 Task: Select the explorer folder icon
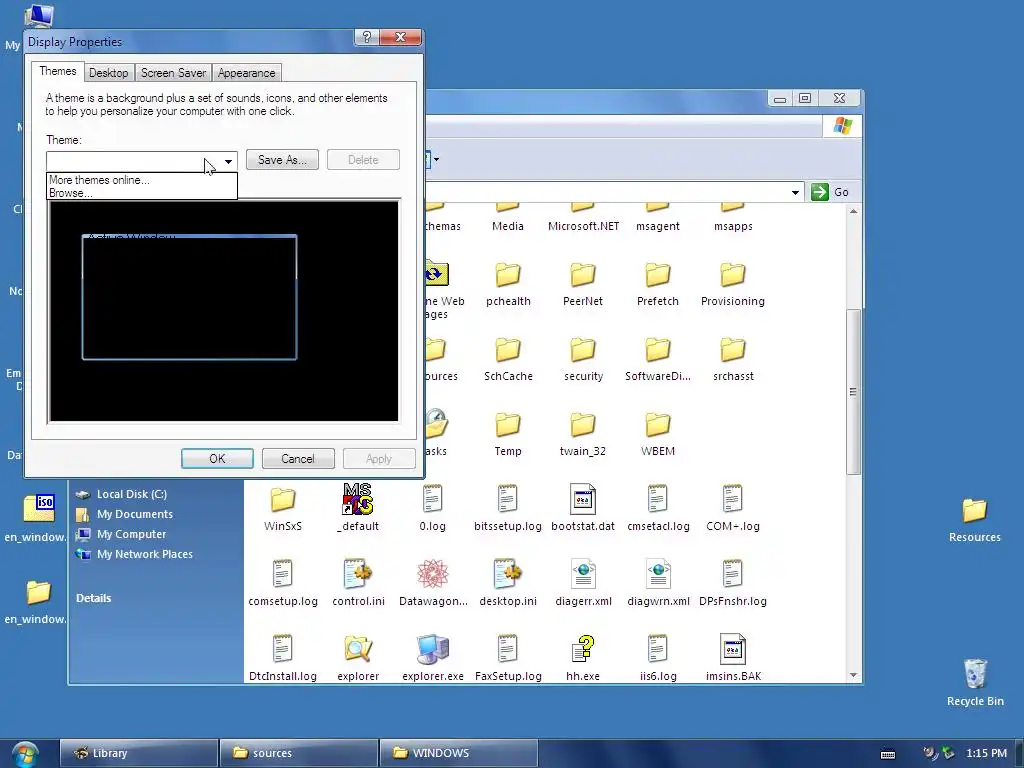(x=358, y=649)
